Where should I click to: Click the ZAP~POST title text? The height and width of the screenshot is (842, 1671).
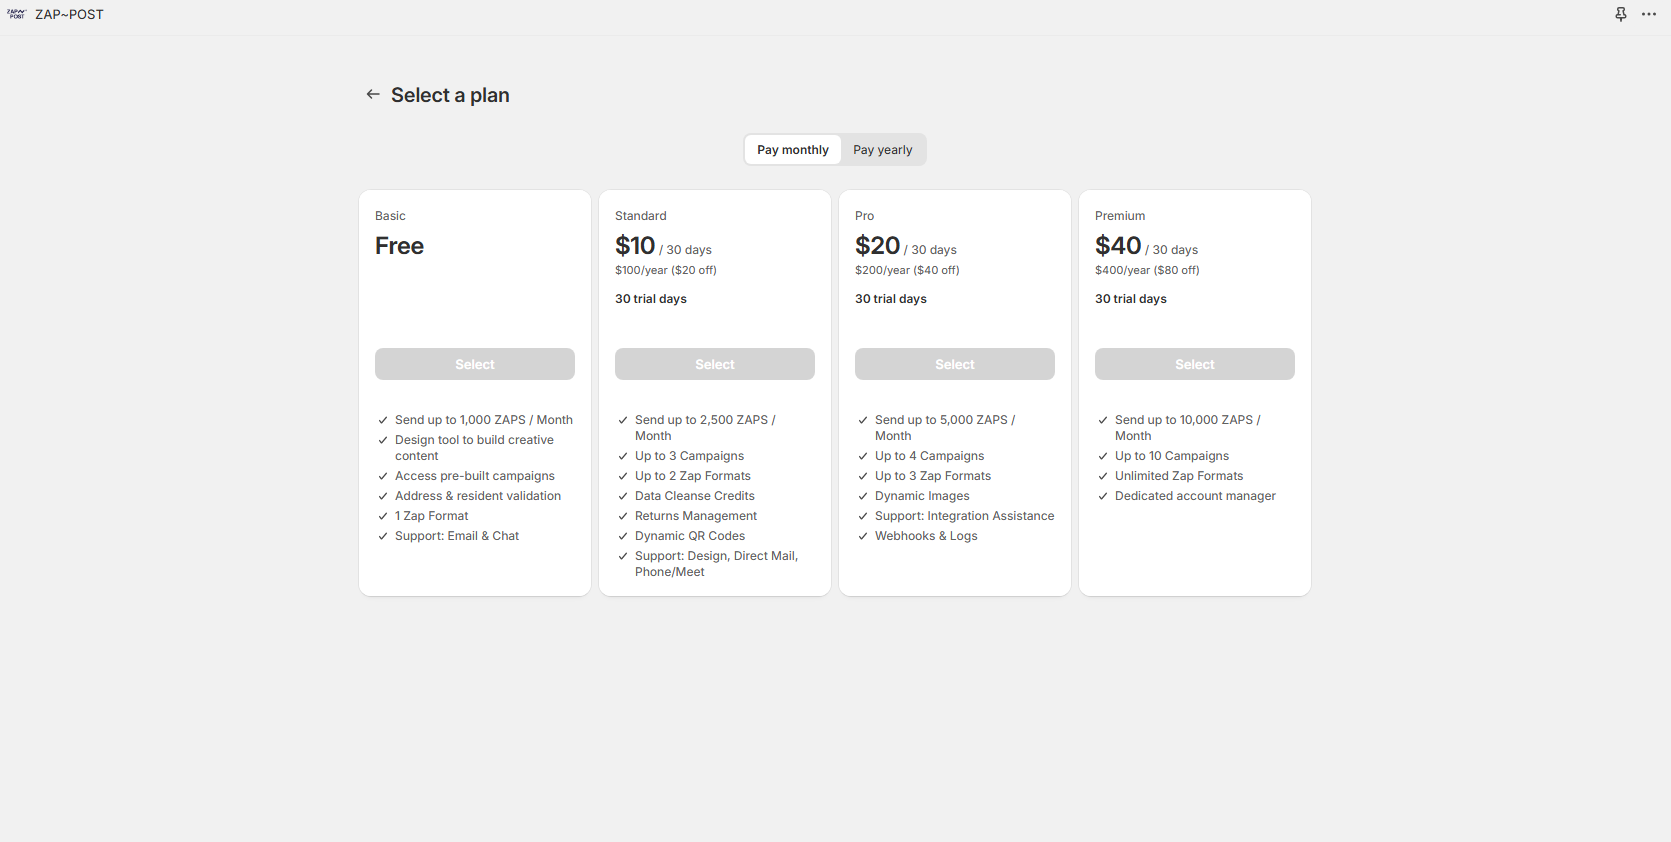point(69,14)
